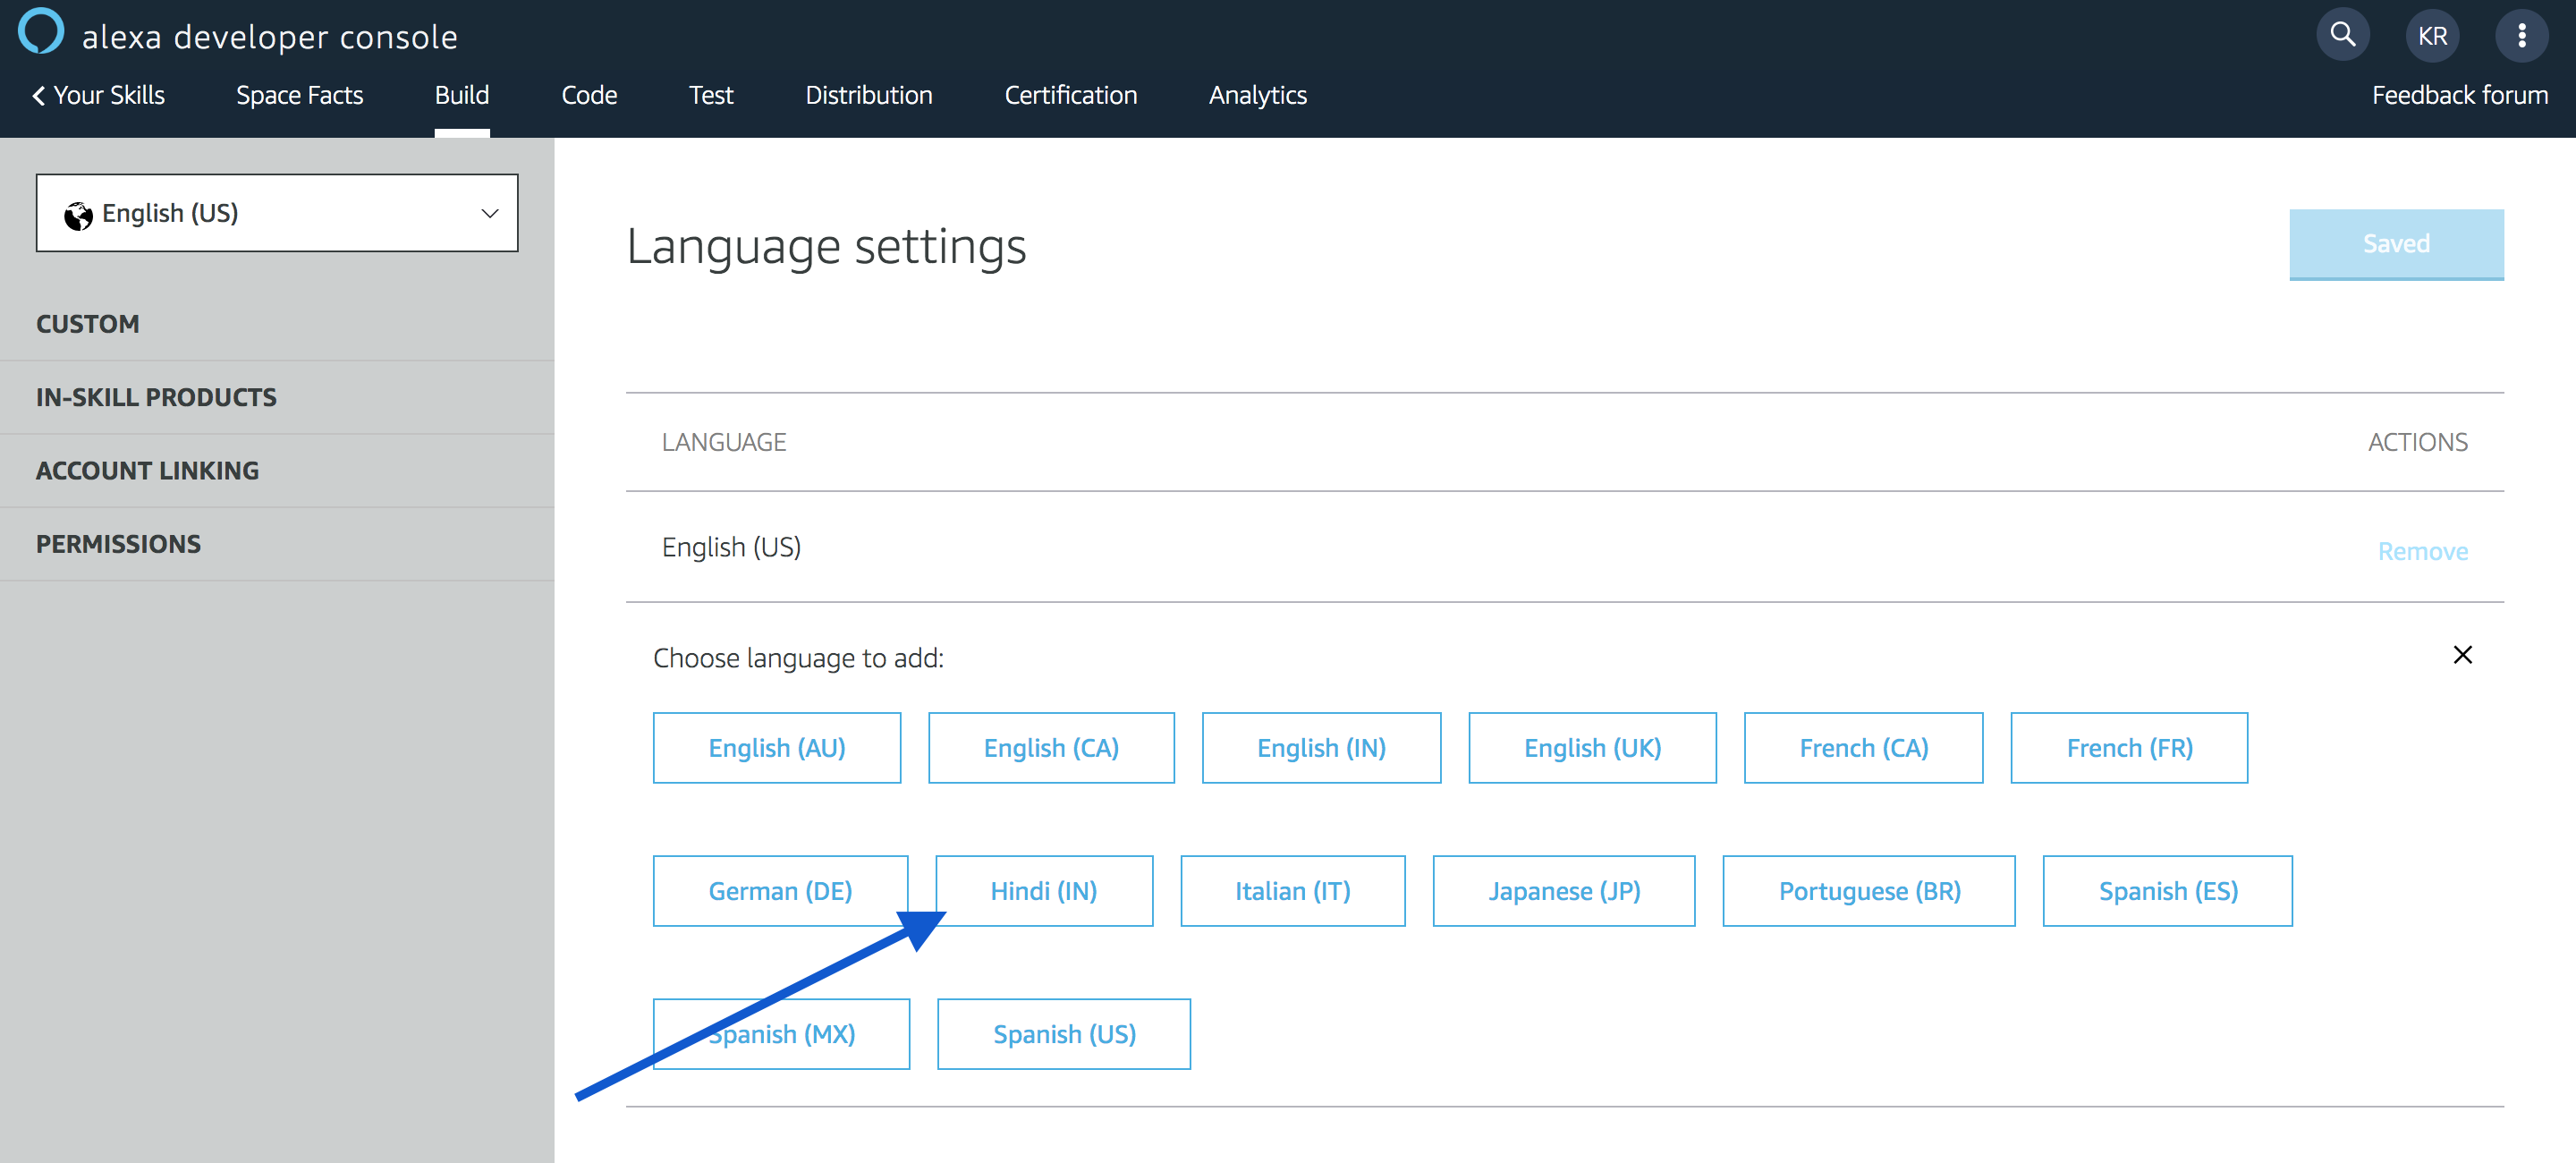The width and height of the screenshot is (2576, 1163).
Task: Open the Analytics tab
Action: 1257,95
